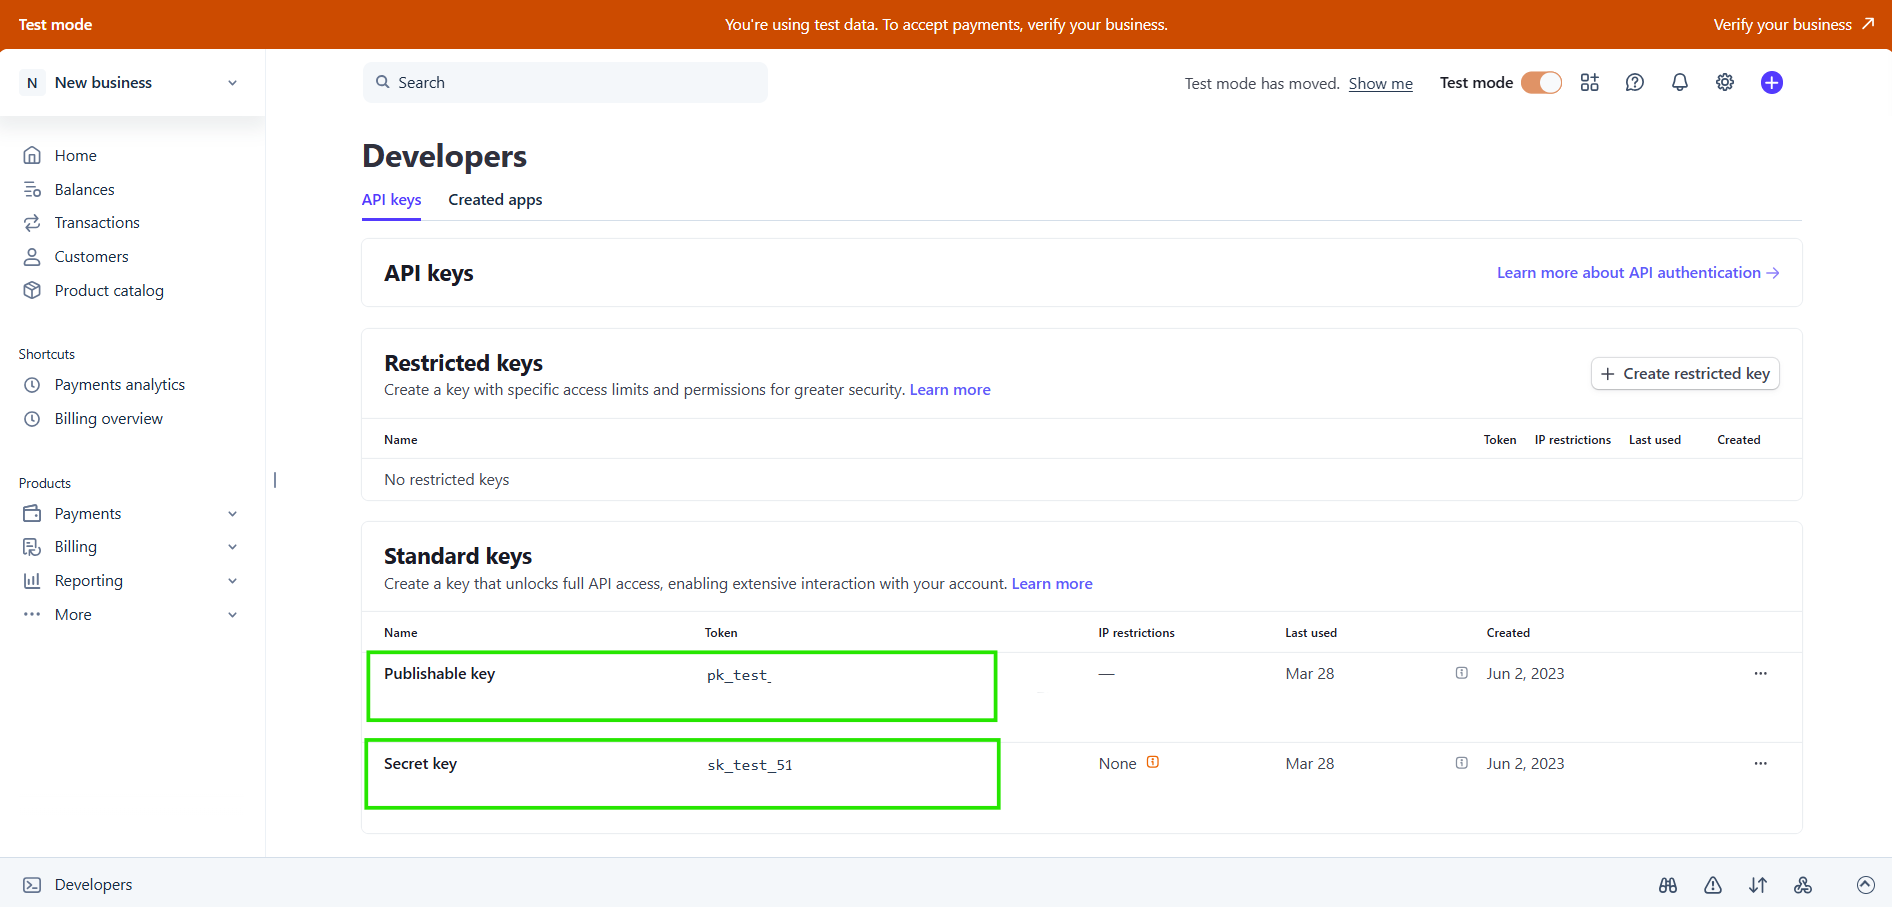Click the info icon beside Secret key created date
The image size is (1892, 907).
pyautogui.click(x=1461, y=763)
